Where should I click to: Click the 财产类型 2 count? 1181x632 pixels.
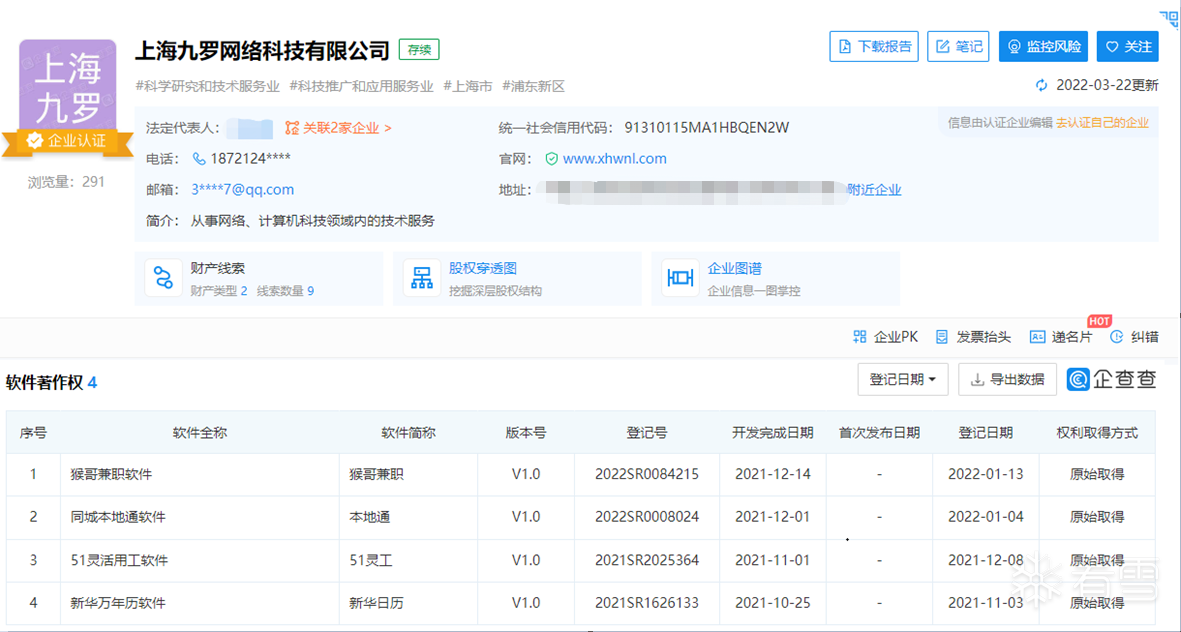pos(244,291)
